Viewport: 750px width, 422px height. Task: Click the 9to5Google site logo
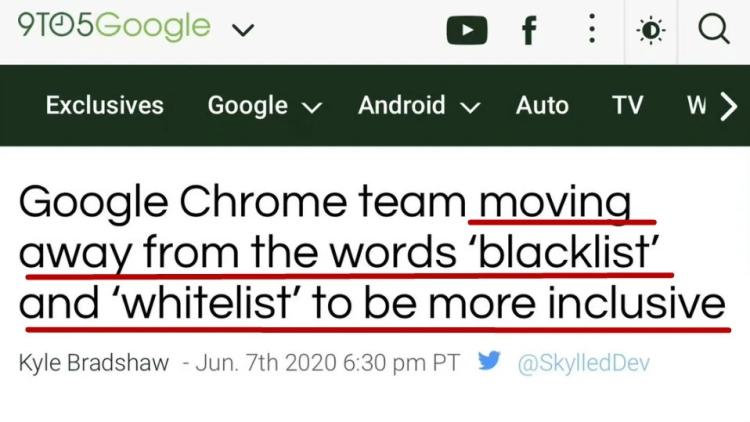[116, 29]
